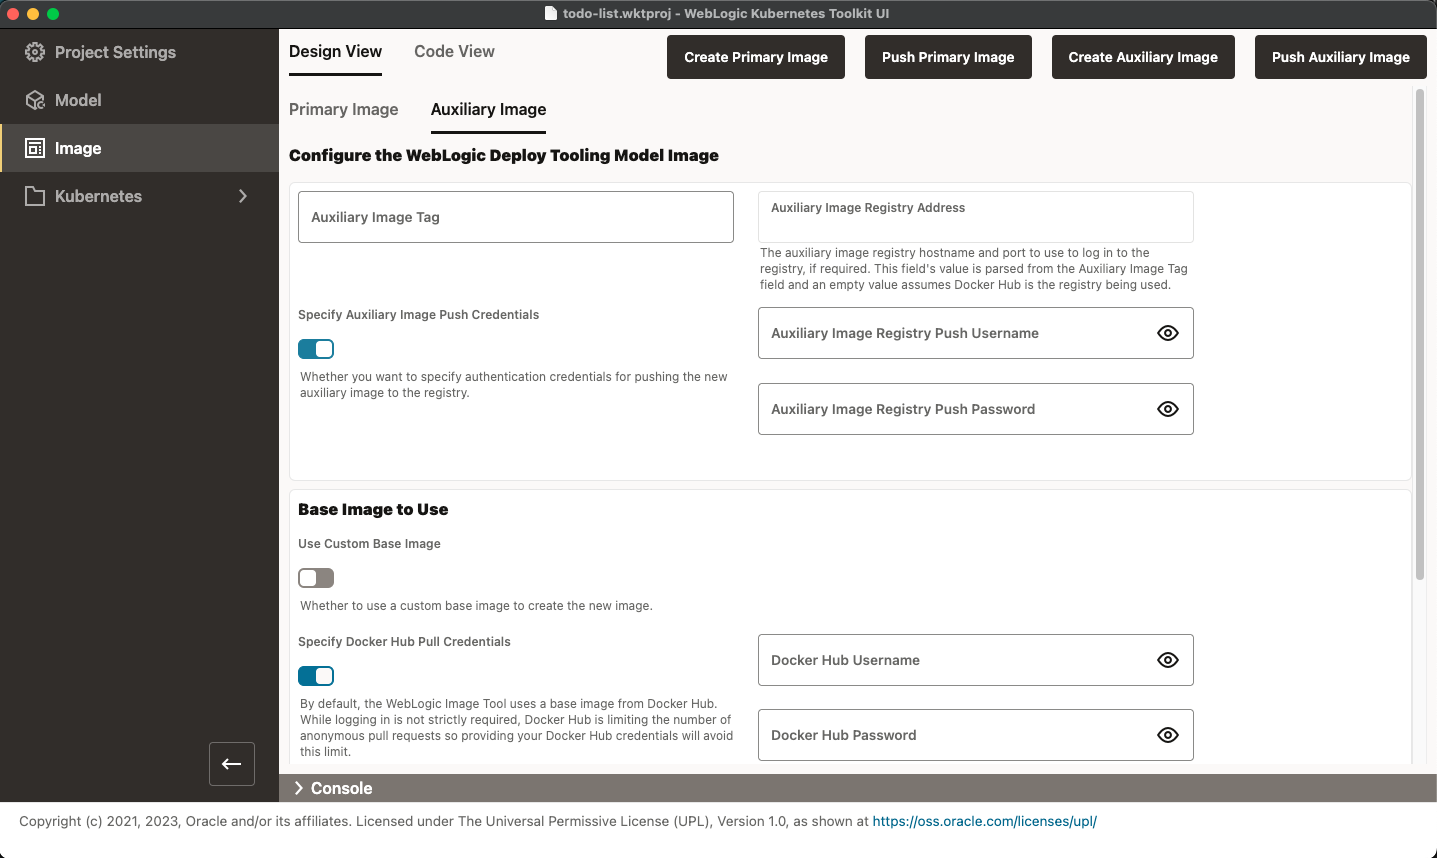
Task: Show the Docker Hub Username value
Action: pyautogui.click(x=1168, y=660)
